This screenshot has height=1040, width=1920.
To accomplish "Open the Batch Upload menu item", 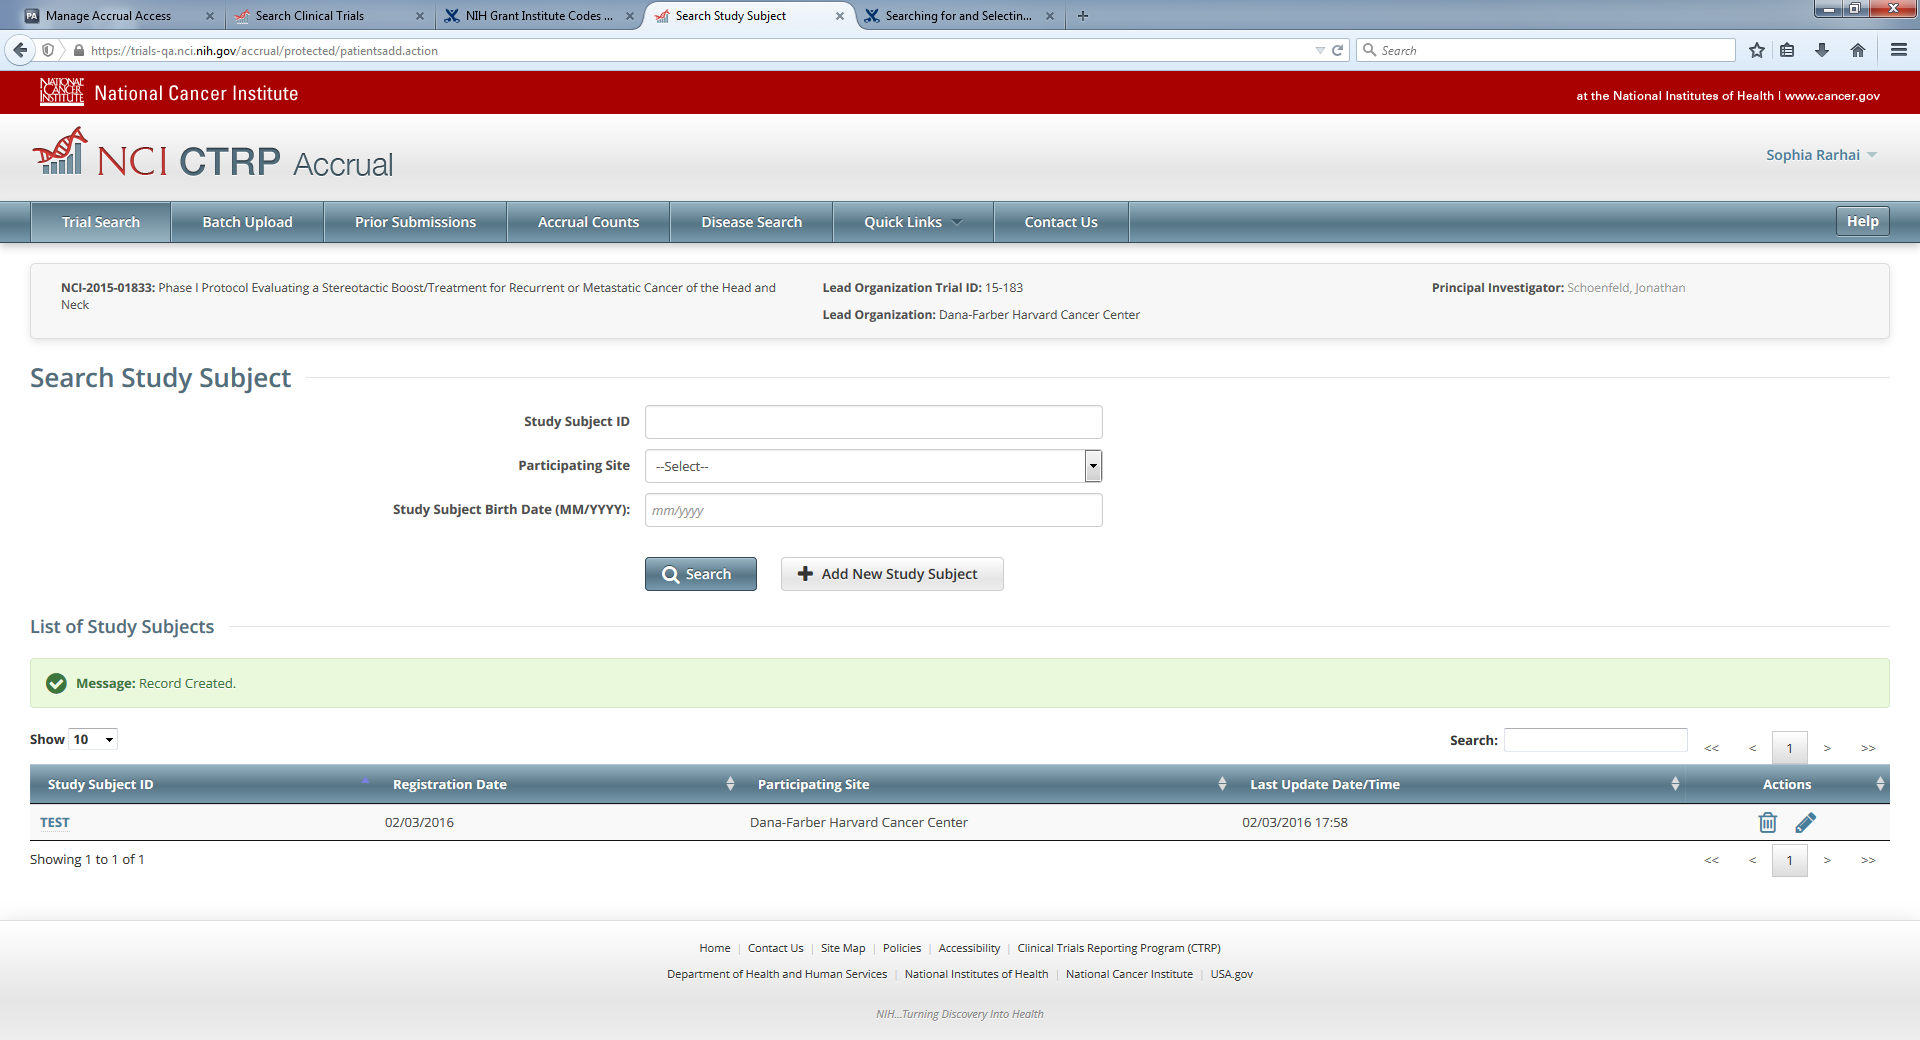I will 247,222.
